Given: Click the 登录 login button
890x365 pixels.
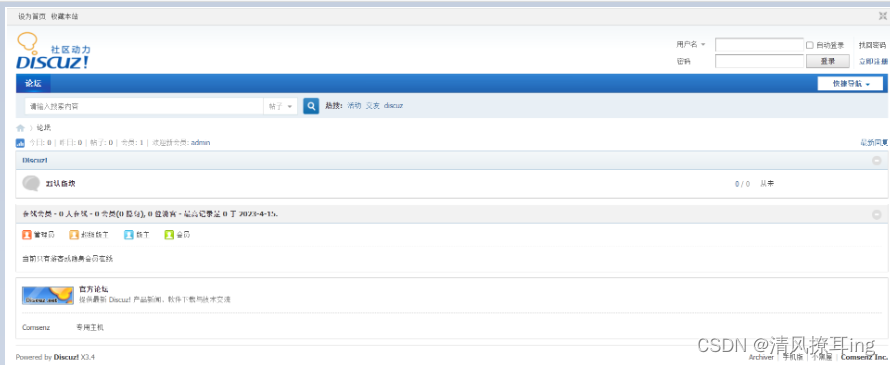Looking at the screenshot, I should 828,61.
